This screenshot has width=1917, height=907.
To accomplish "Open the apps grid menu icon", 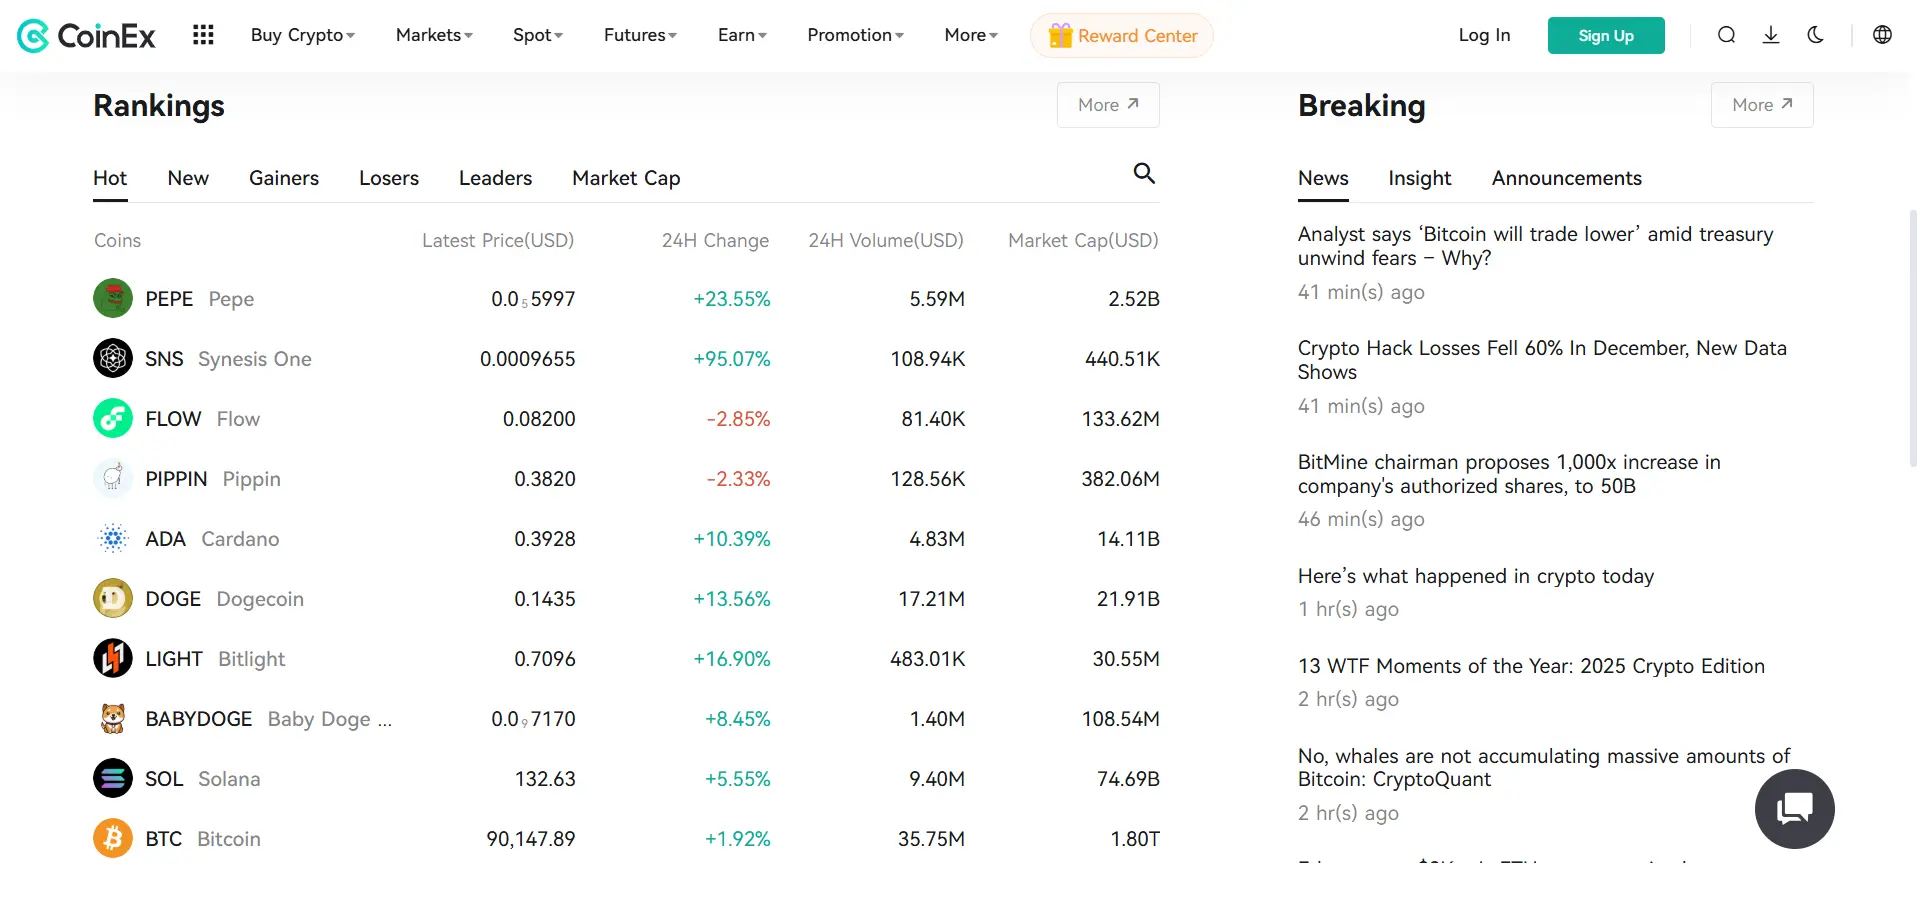I will (203, 35).
